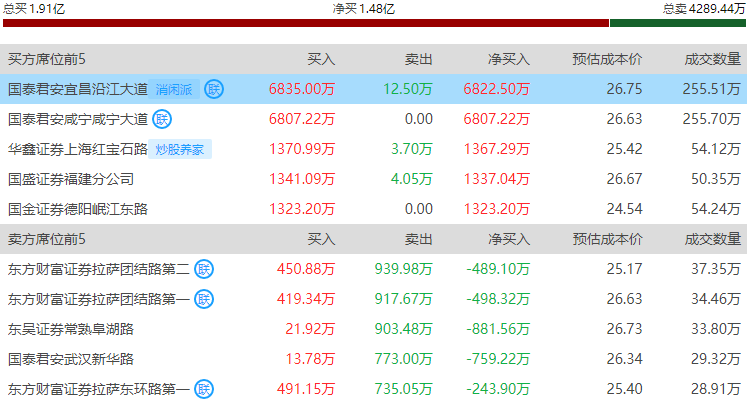Click the 买方席位前5 section title
Screen dimensions: 747x401
pyautogui.click(x=47, y=59)
